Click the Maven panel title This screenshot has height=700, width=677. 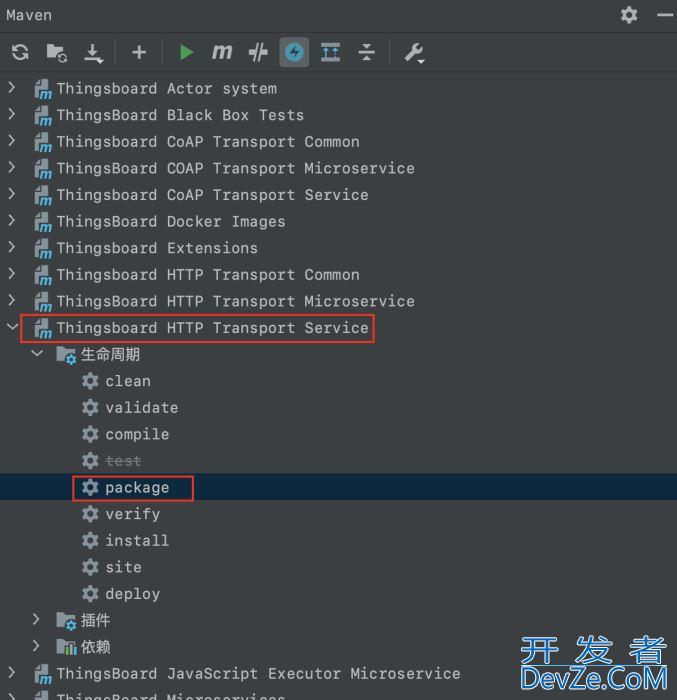tap(29, 15)
